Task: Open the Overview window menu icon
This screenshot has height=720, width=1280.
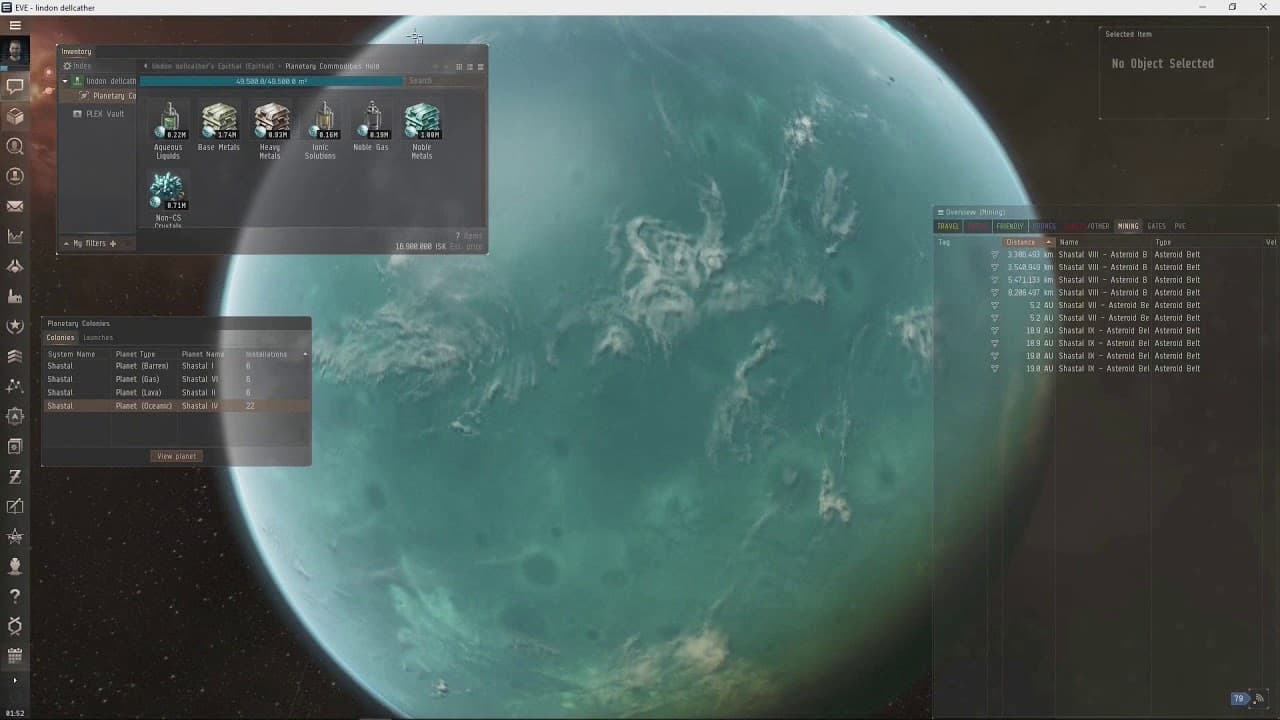Action: tap(940, 212)
